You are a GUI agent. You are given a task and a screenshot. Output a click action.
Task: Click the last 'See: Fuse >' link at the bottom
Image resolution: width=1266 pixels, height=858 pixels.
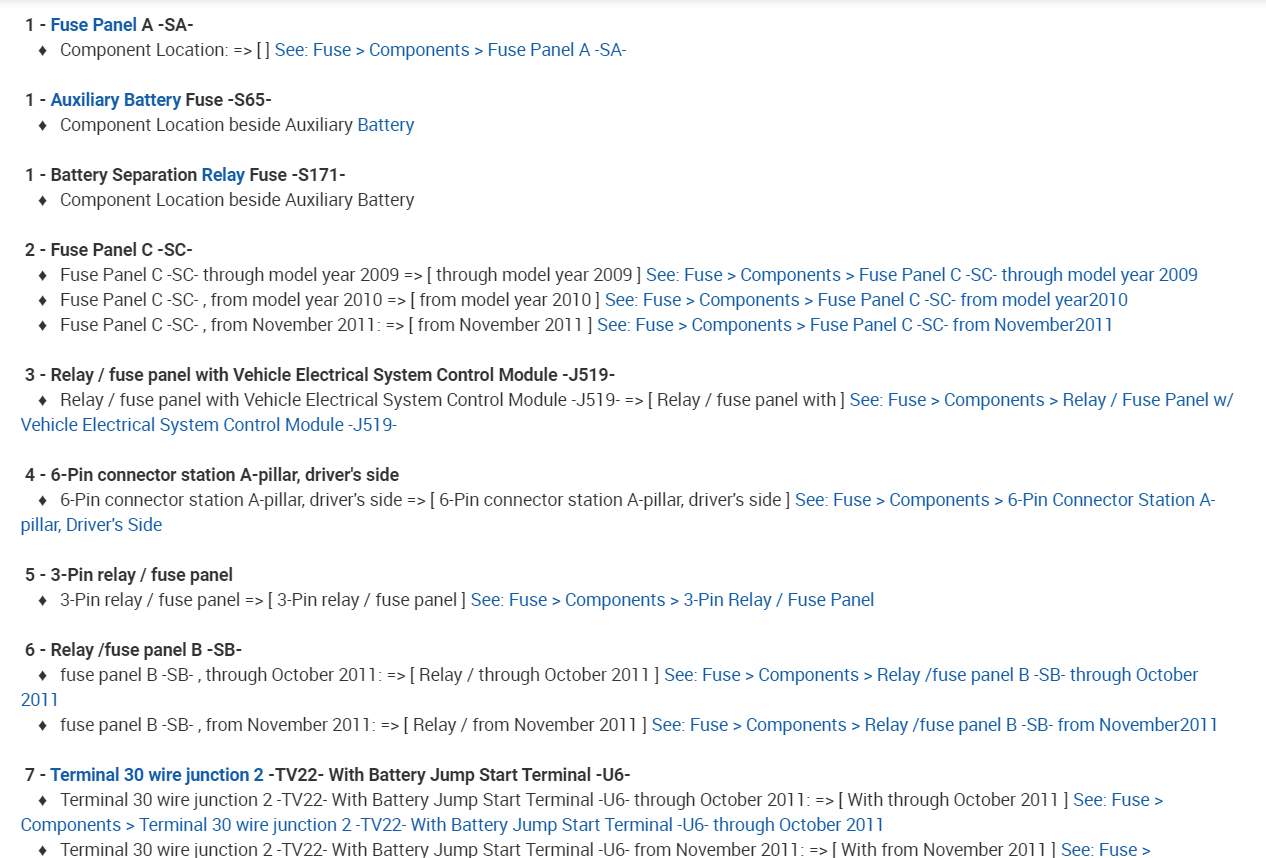1105,849
